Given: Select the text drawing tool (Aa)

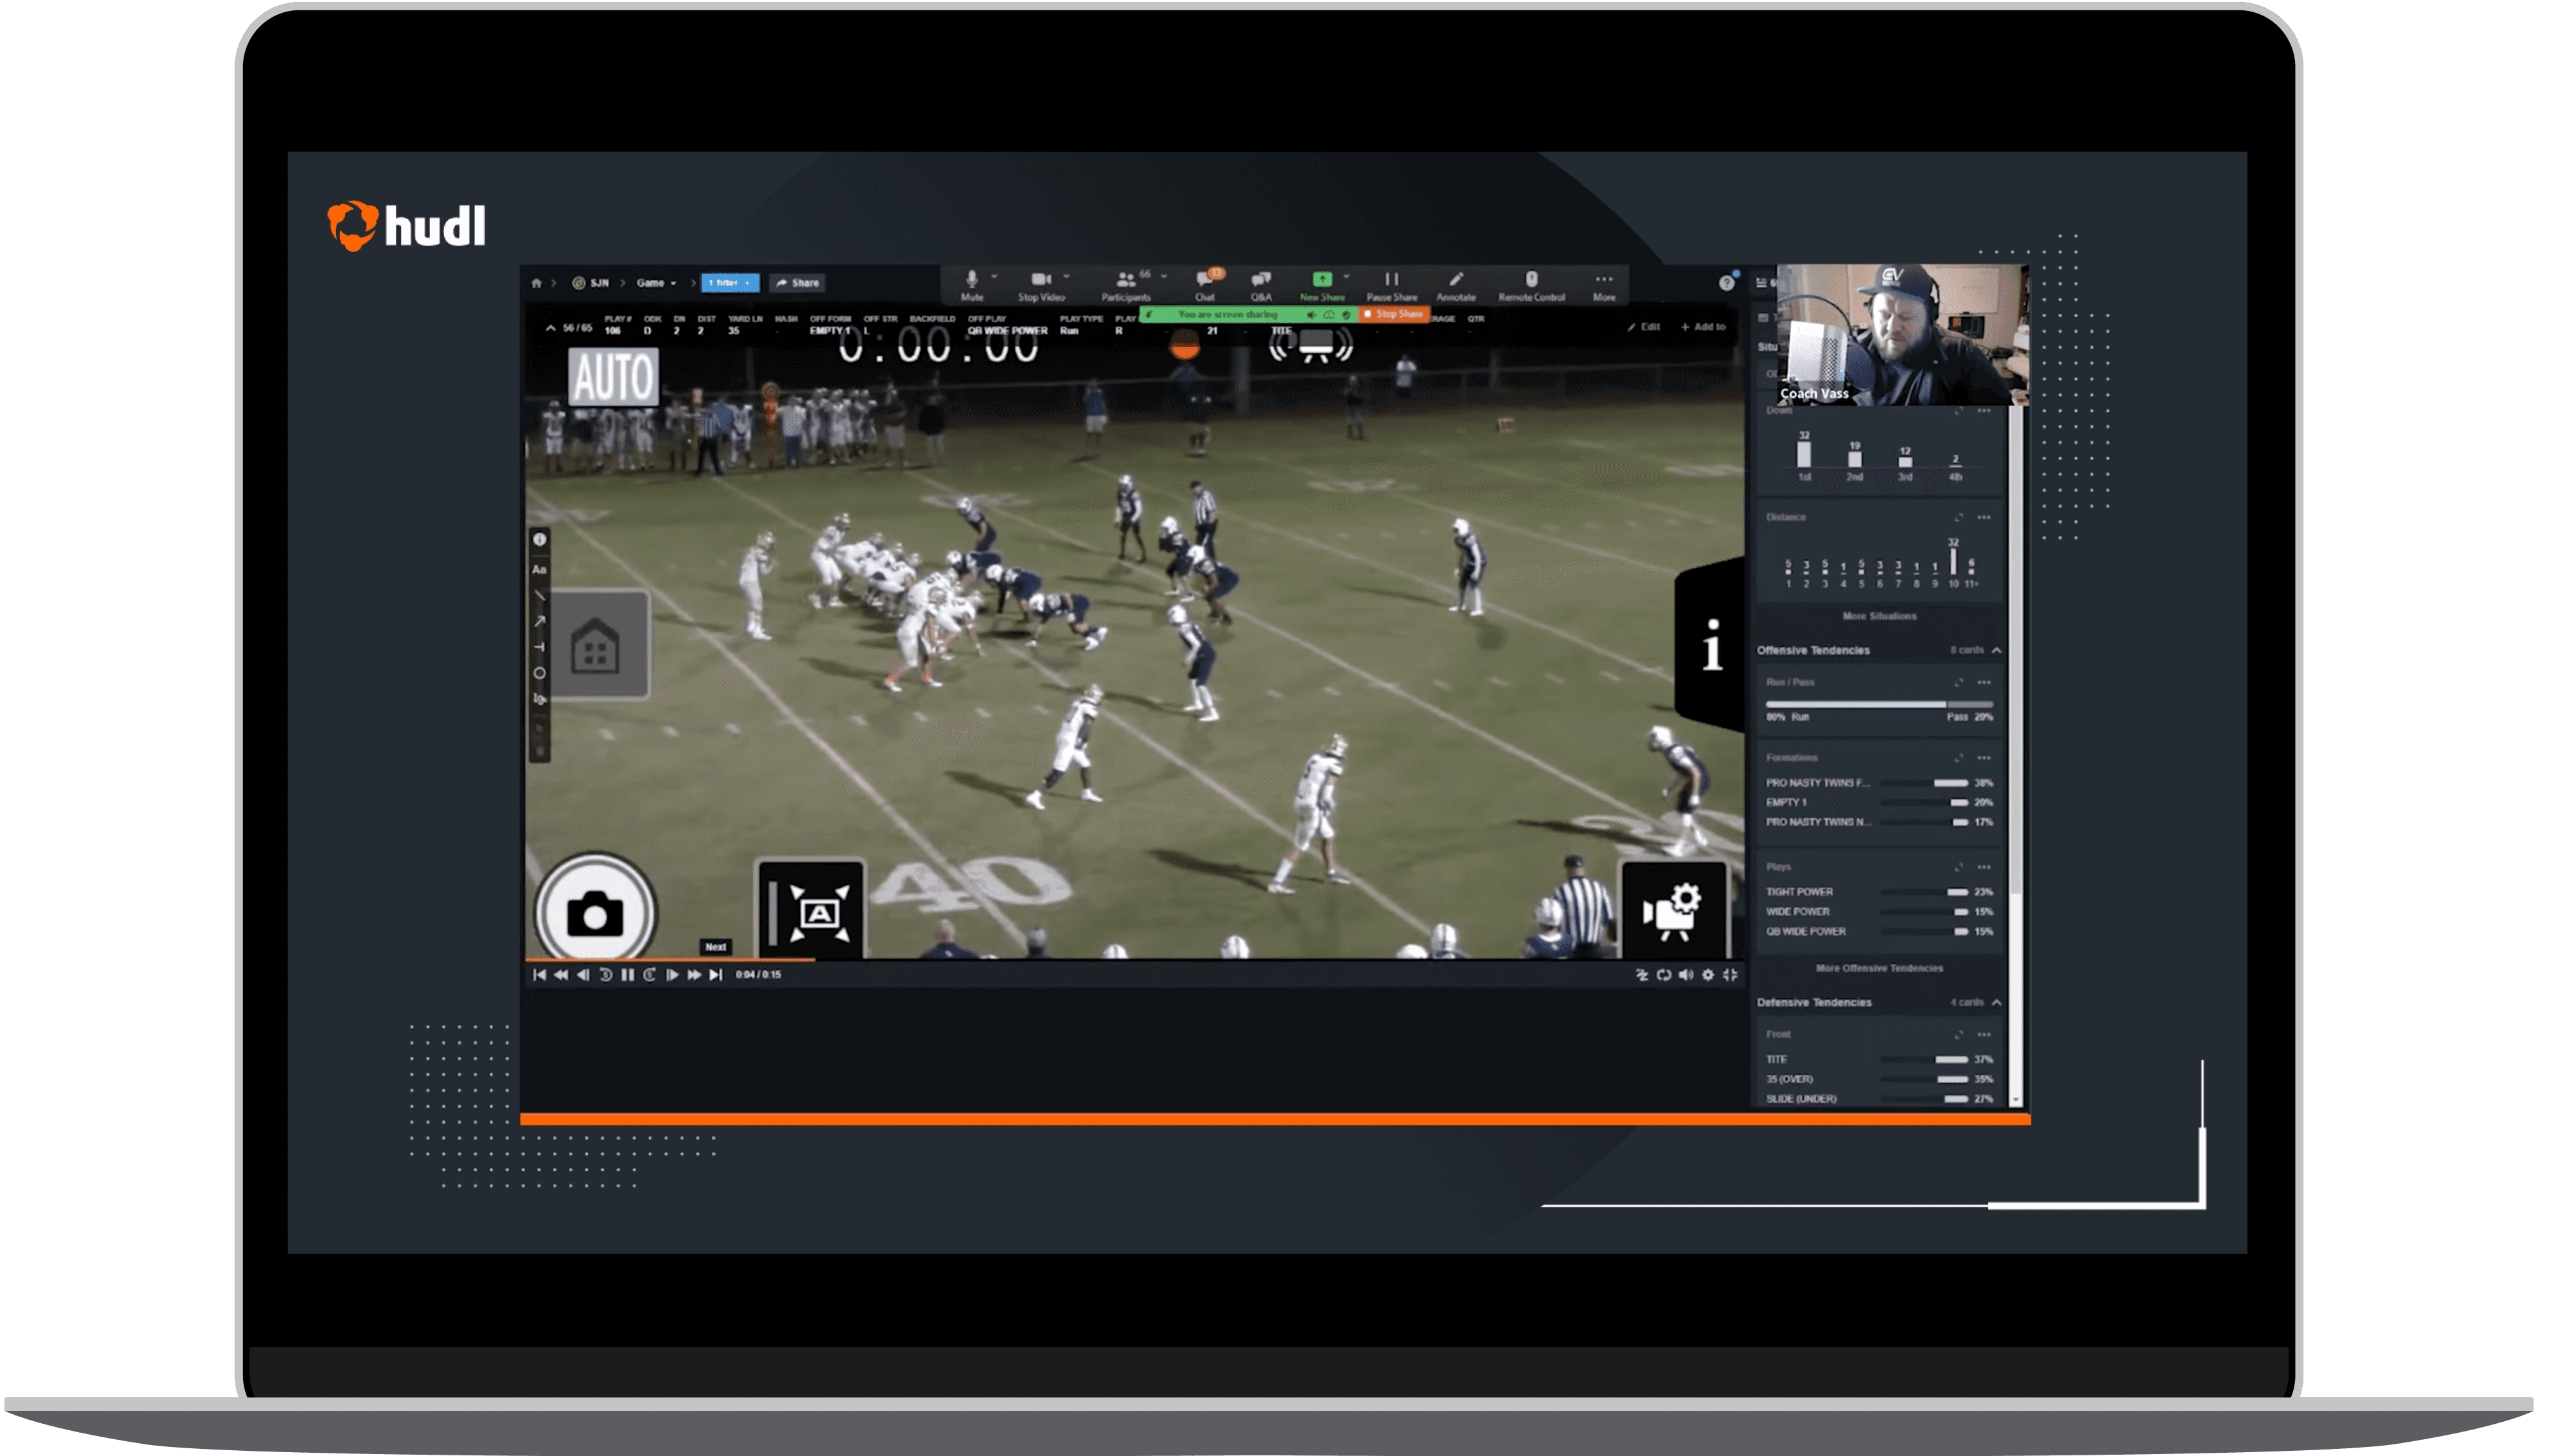Looking at the screenshot, I should click(x=539, y=570).
